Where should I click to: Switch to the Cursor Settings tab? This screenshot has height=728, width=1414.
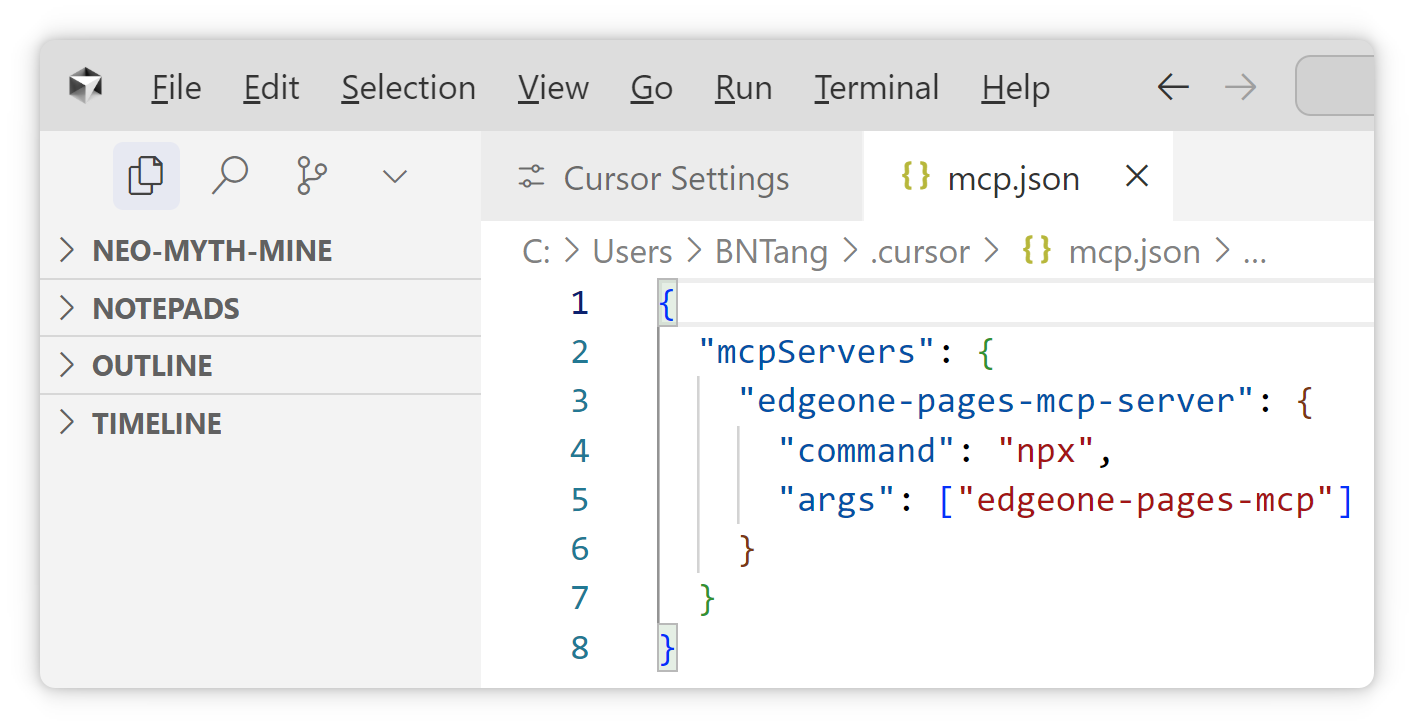[x=676, y=178]
